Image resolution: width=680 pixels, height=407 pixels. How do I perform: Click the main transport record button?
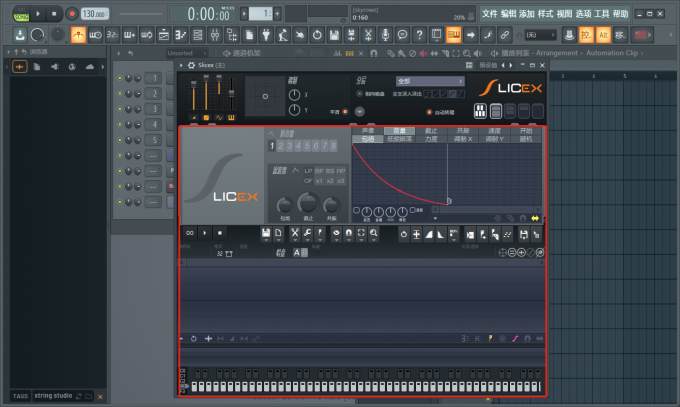(x=72, y=14)
